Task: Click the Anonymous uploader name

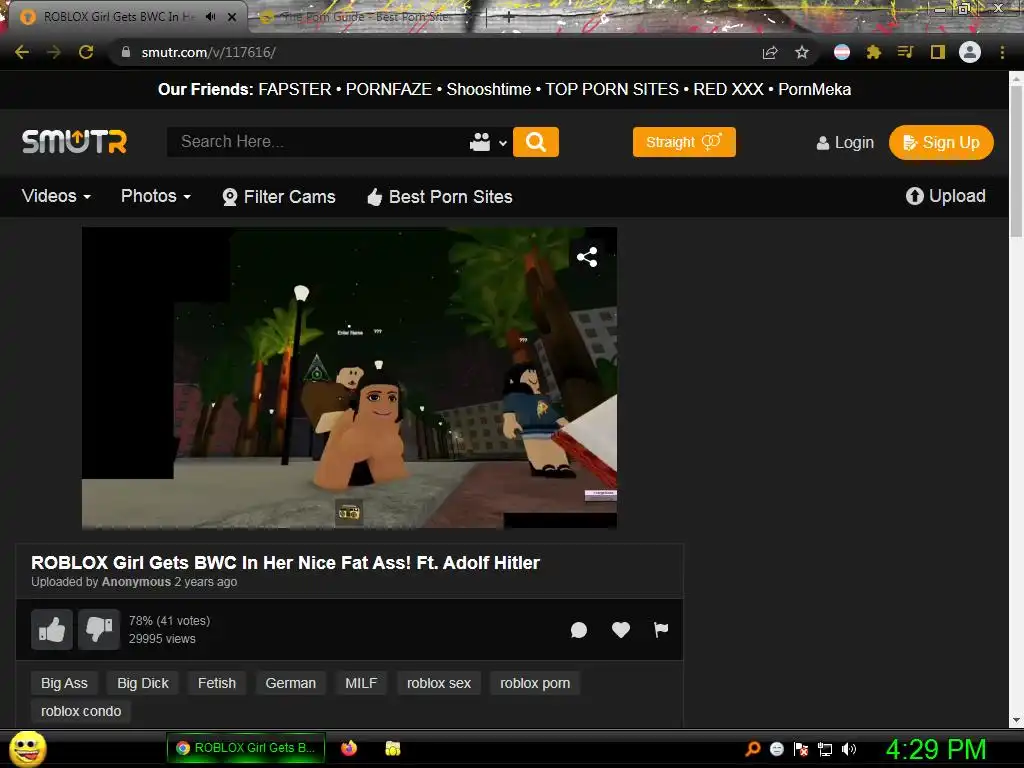Action: [x=136, y=582]
